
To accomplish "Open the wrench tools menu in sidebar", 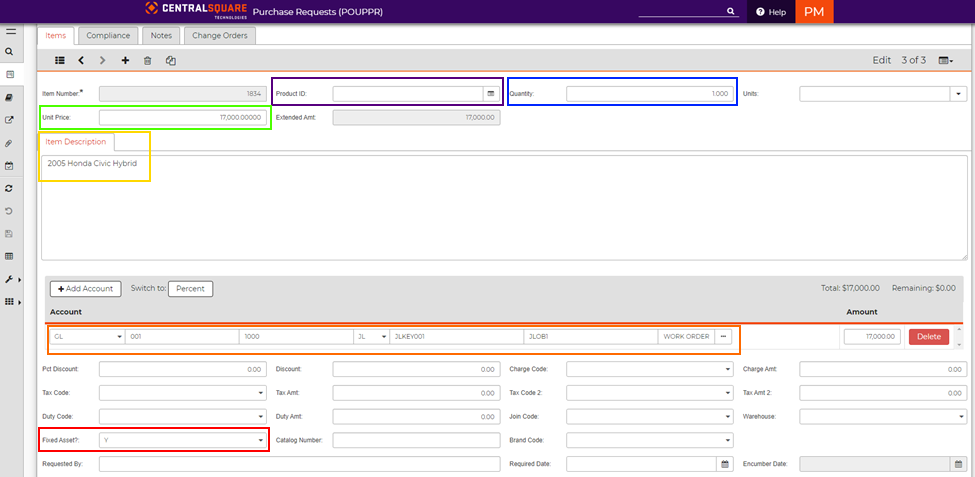I will pos(11,279).
